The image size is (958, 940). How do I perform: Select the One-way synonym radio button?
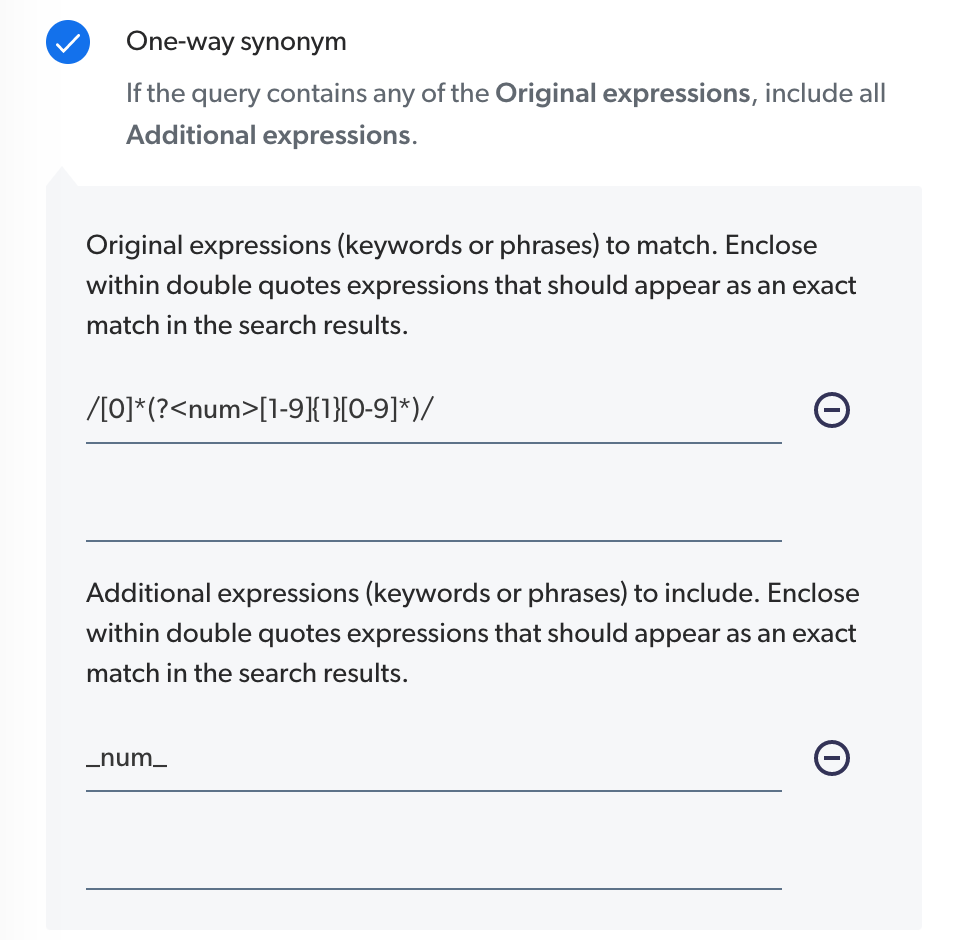(x=68, y=42)
